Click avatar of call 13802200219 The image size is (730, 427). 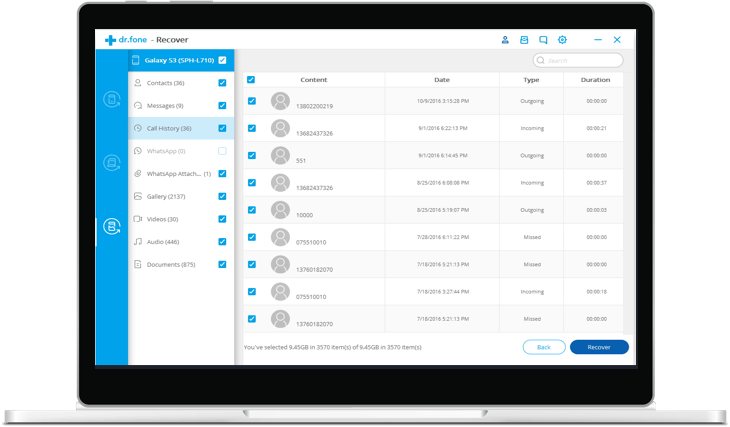280,101
